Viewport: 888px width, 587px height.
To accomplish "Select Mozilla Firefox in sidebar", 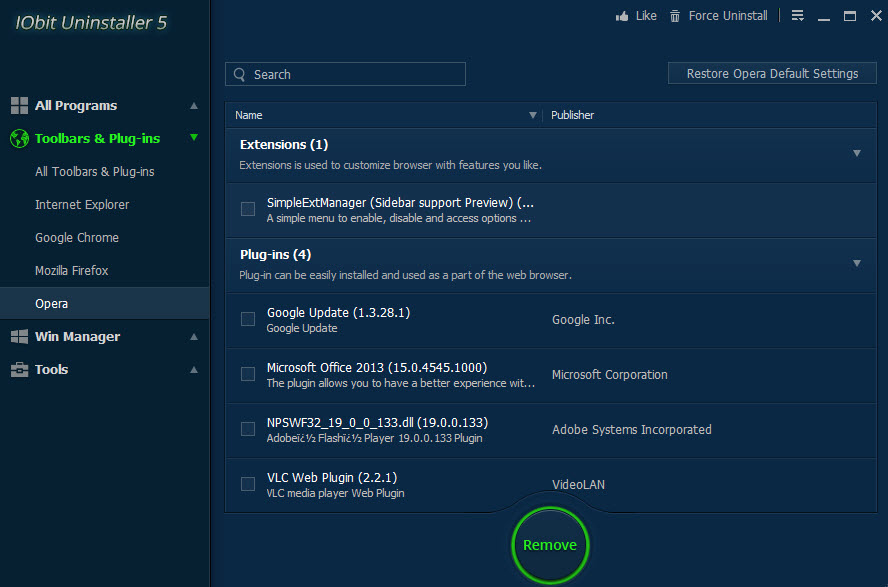I will [71, 271].
